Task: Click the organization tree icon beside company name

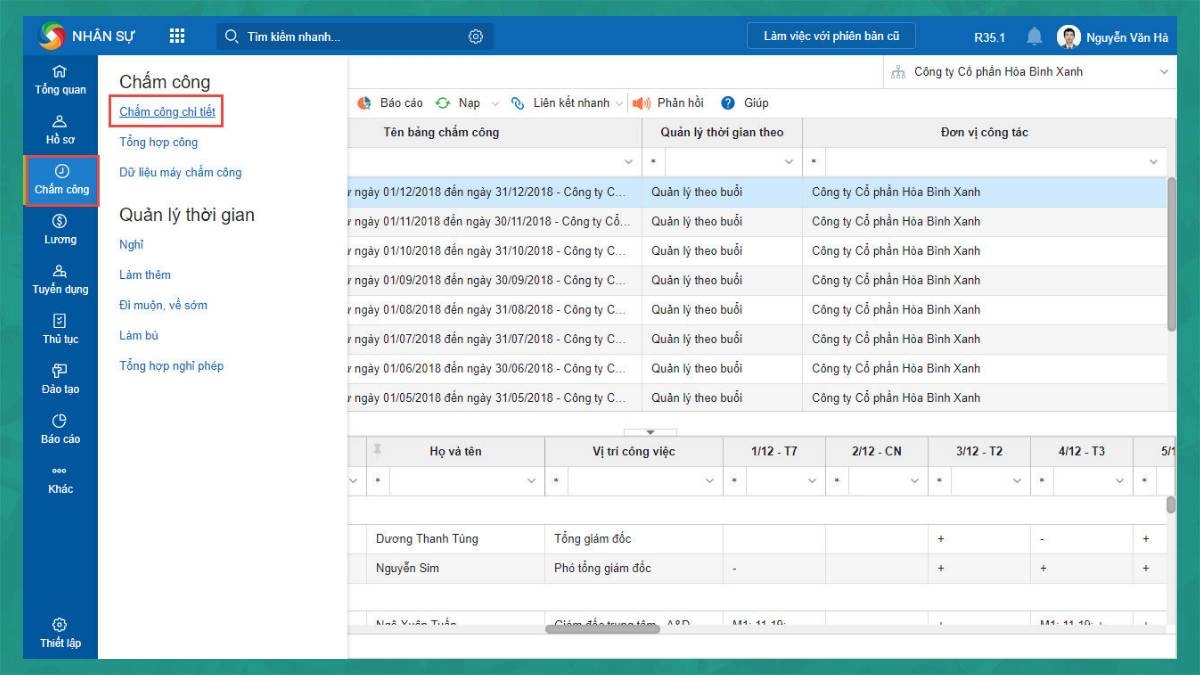Action: (x=897, y=72)
